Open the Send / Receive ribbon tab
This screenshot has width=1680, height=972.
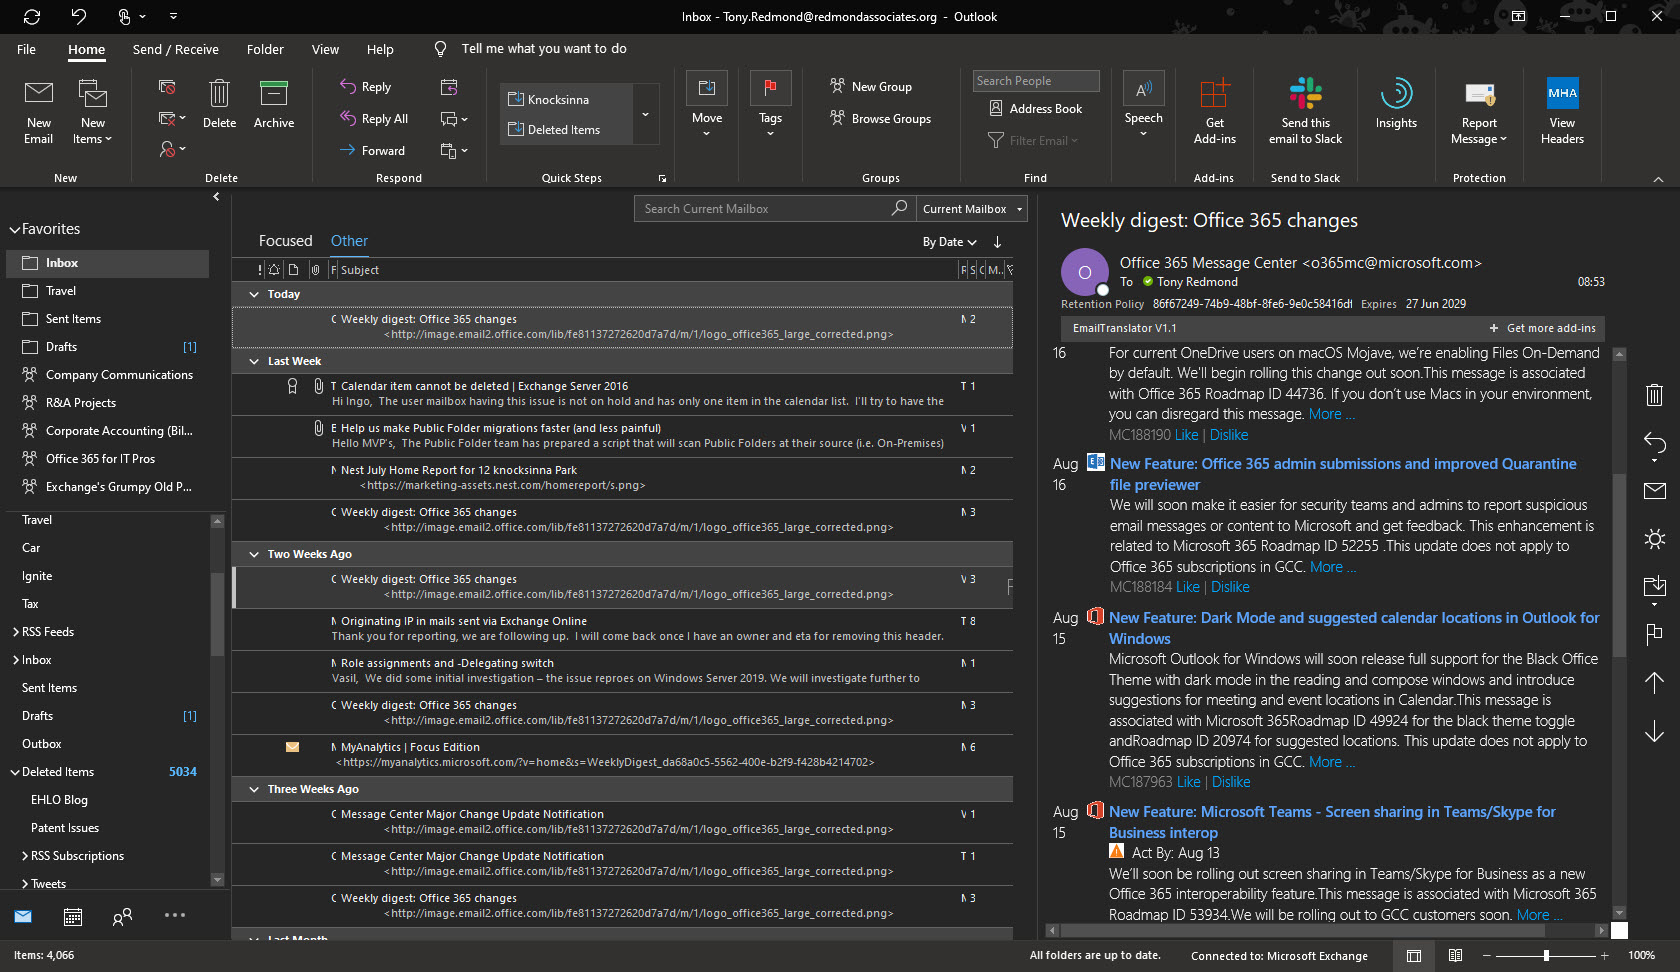pos(175,49)
